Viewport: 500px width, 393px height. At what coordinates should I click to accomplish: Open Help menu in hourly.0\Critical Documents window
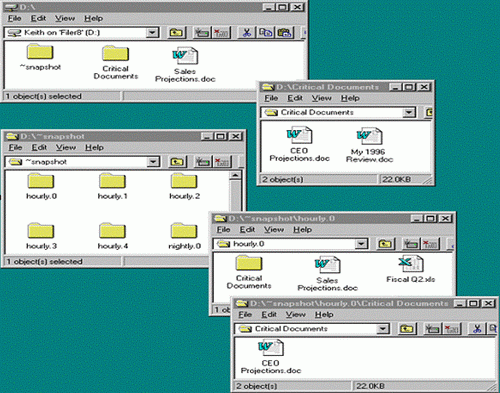click(324, 314)
